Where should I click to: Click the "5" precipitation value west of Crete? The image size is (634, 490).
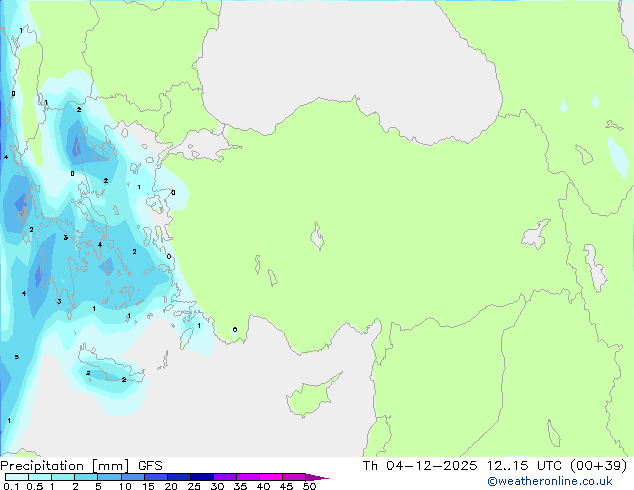pyautogui.click(x=17, y=357)
